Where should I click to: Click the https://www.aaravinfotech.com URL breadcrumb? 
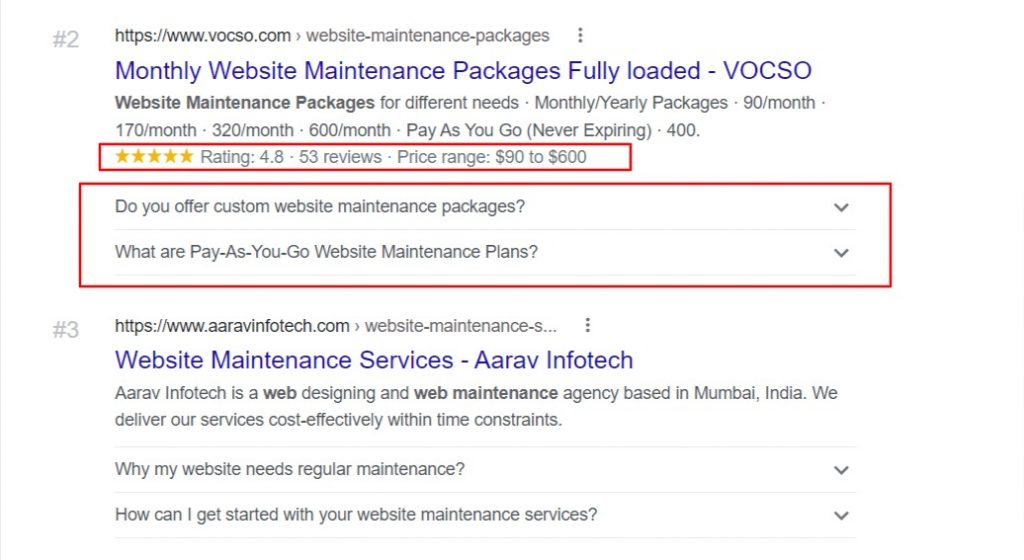point(232,326)
